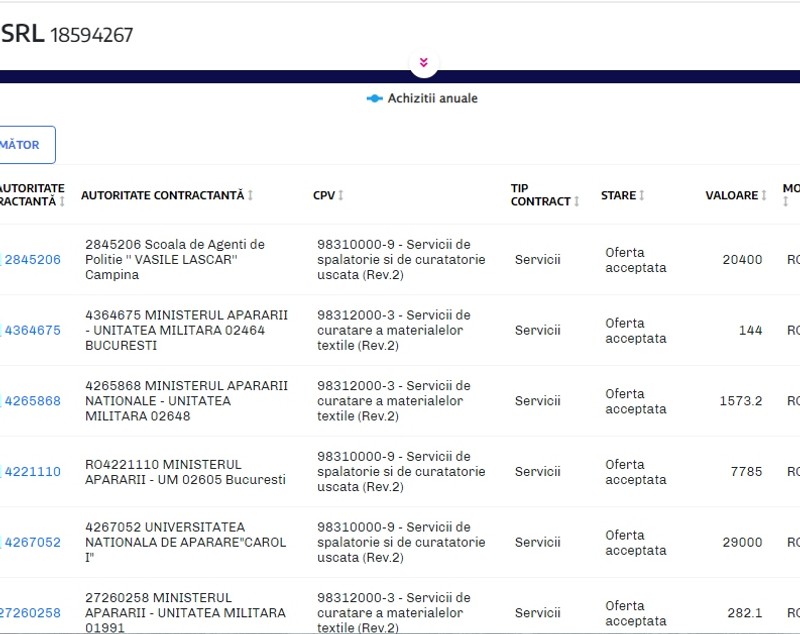Select UM 02605 Bucuresti cell
The width and height of the screenshot is (800, 634).
[x=185, y=472]
